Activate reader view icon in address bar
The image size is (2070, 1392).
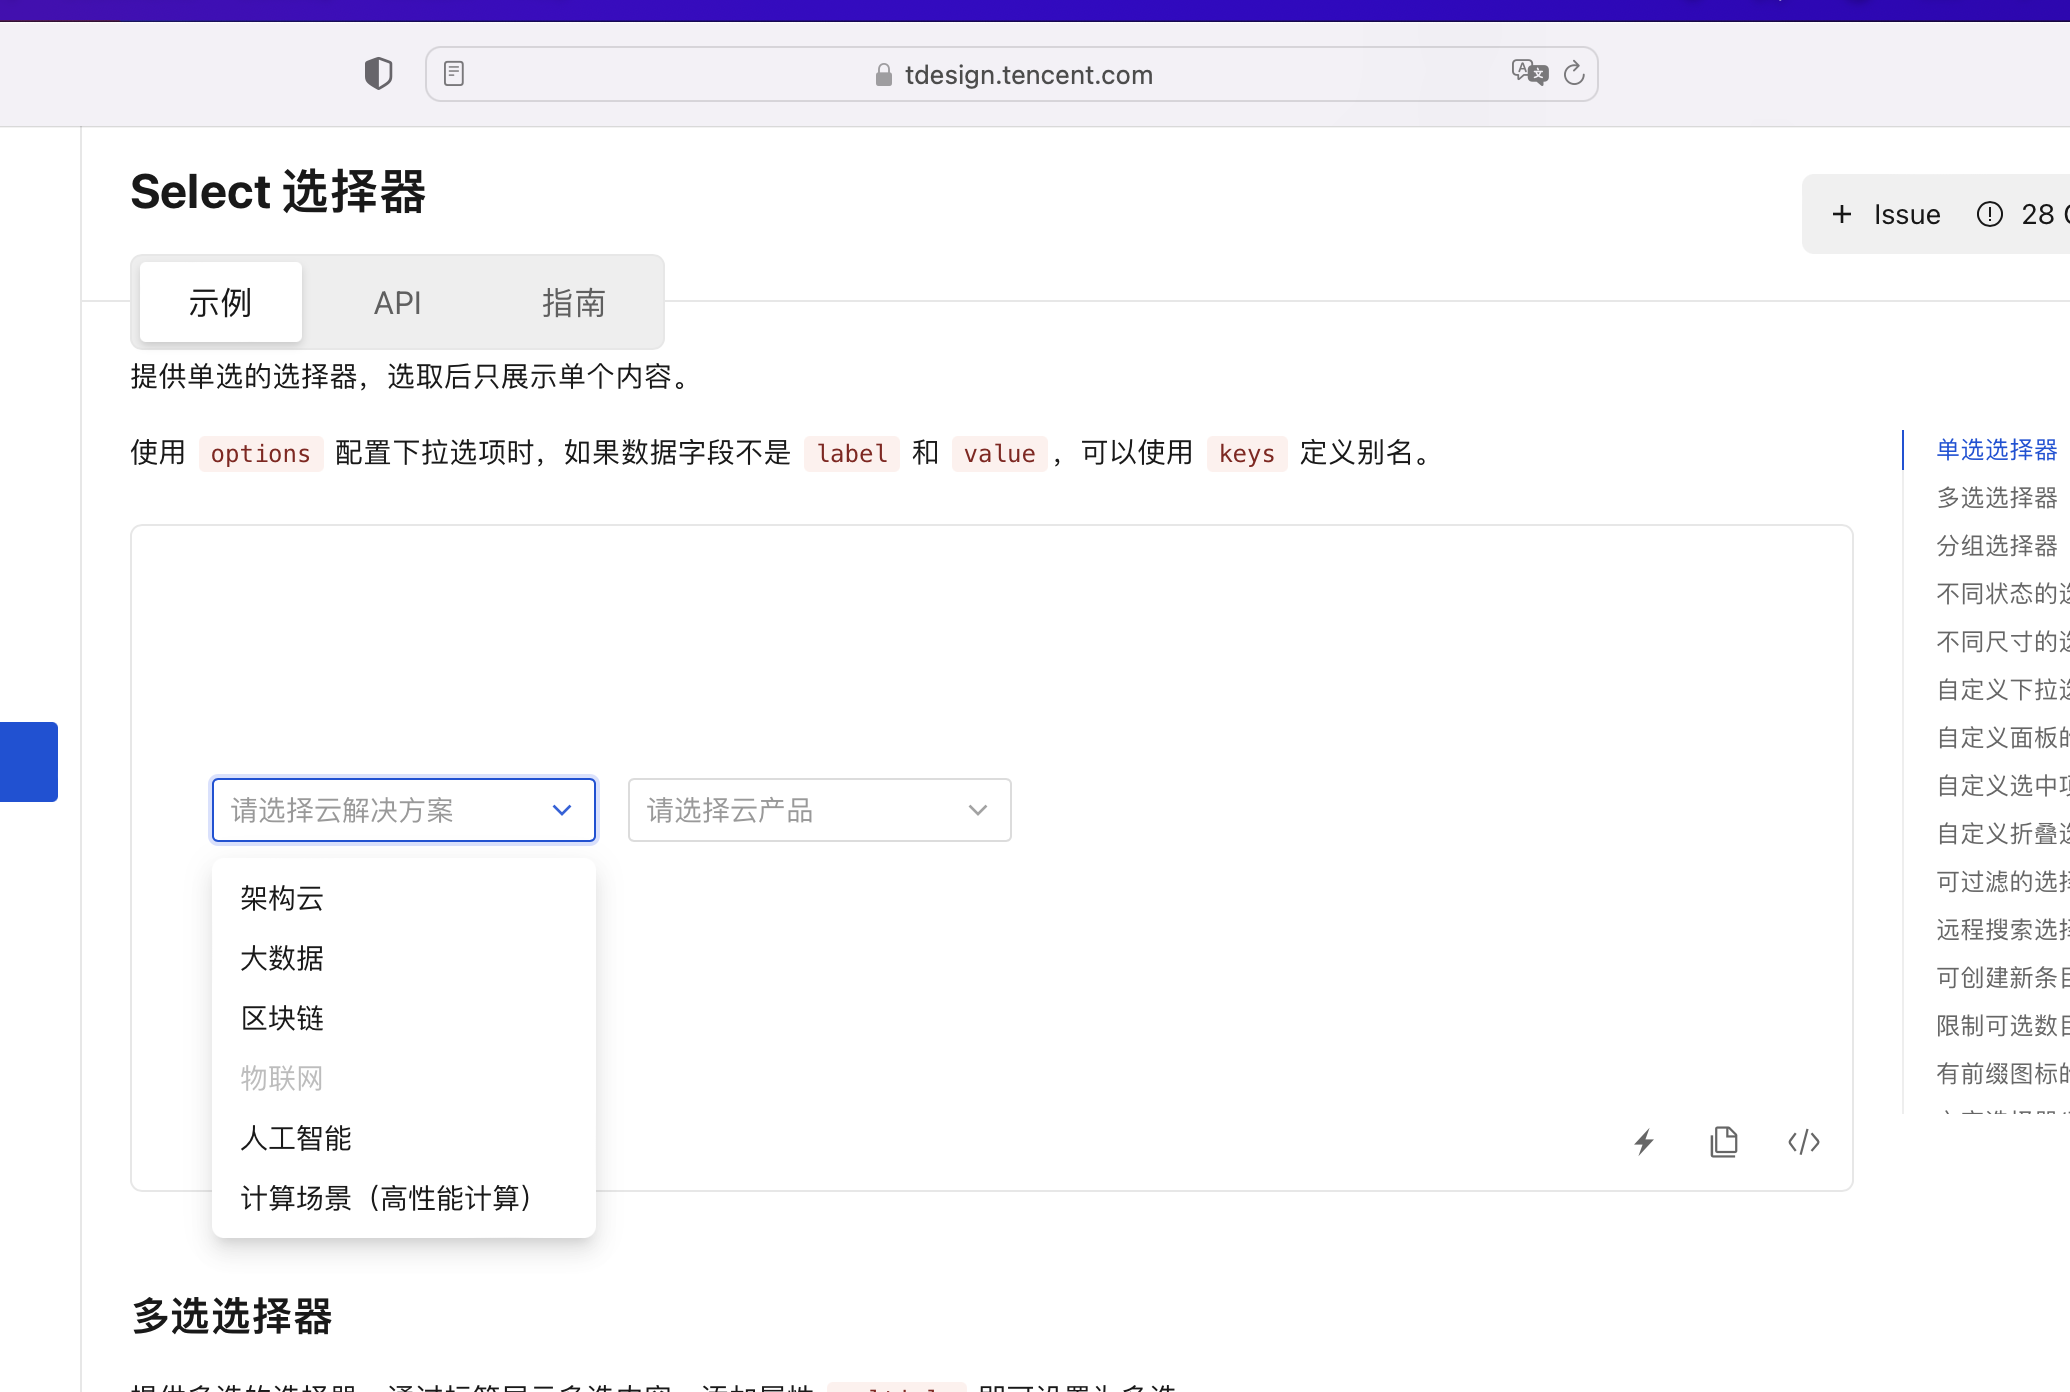pyautogui.click(x=455, y=72)
